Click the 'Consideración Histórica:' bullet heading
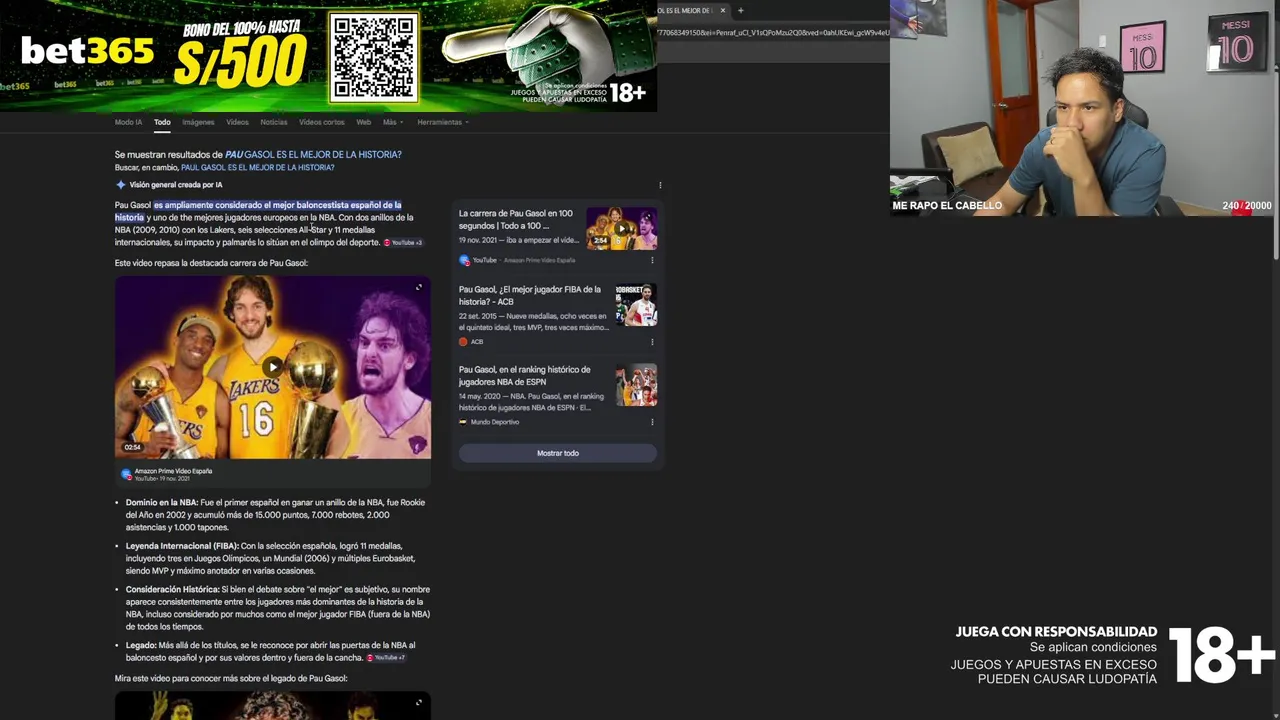1280x720 pixels. pyautogui.click(x=173, y=590)
